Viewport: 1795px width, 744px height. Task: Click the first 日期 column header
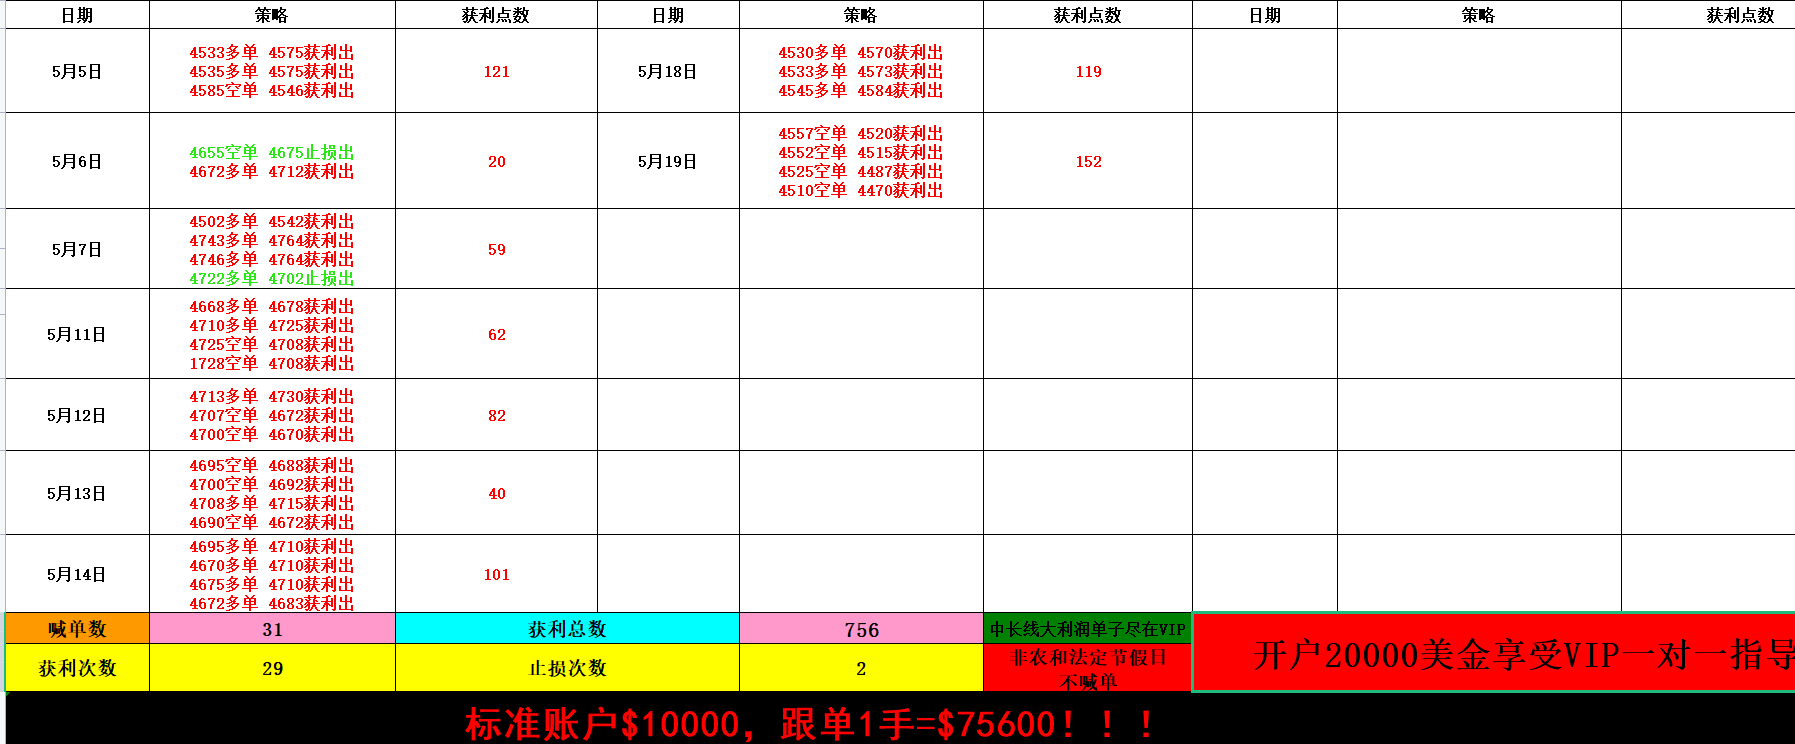click(x=77, y=15)
